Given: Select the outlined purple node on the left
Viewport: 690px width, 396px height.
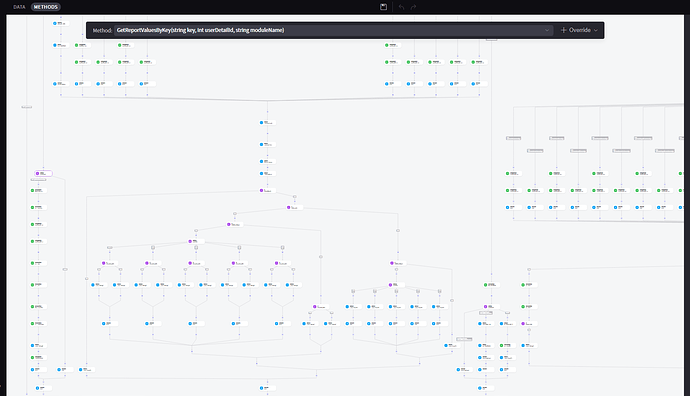Looking at the screenshot, I should (x=44, y=173).
